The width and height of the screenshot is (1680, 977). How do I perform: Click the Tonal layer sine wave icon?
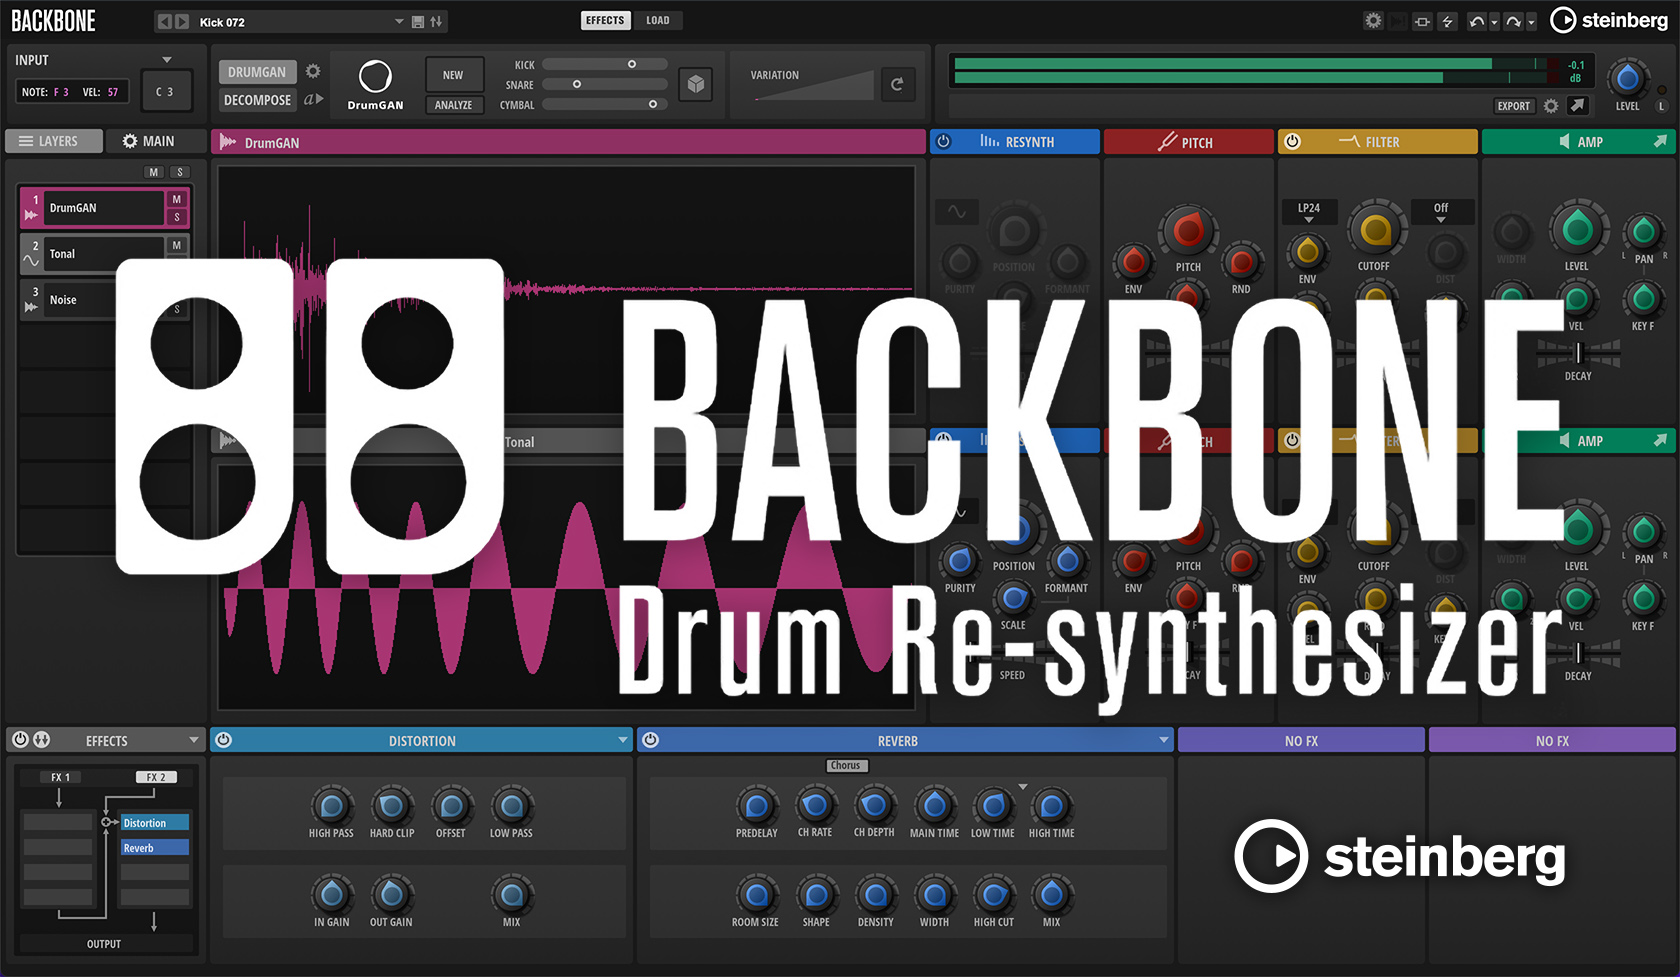pyautogui.click(x=31, y=261)
